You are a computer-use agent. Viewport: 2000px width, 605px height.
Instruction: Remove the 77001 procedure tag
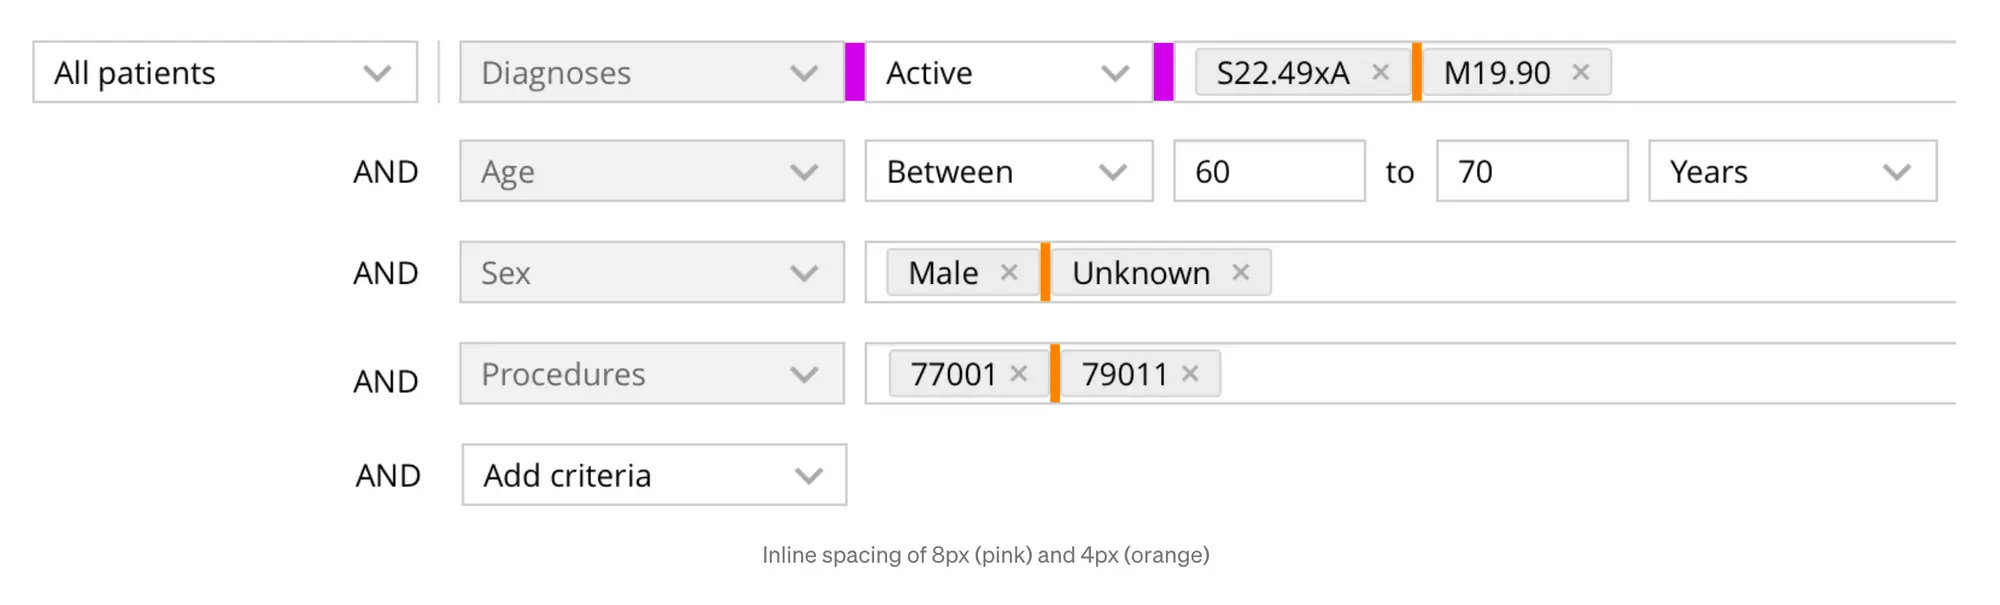1019,374
